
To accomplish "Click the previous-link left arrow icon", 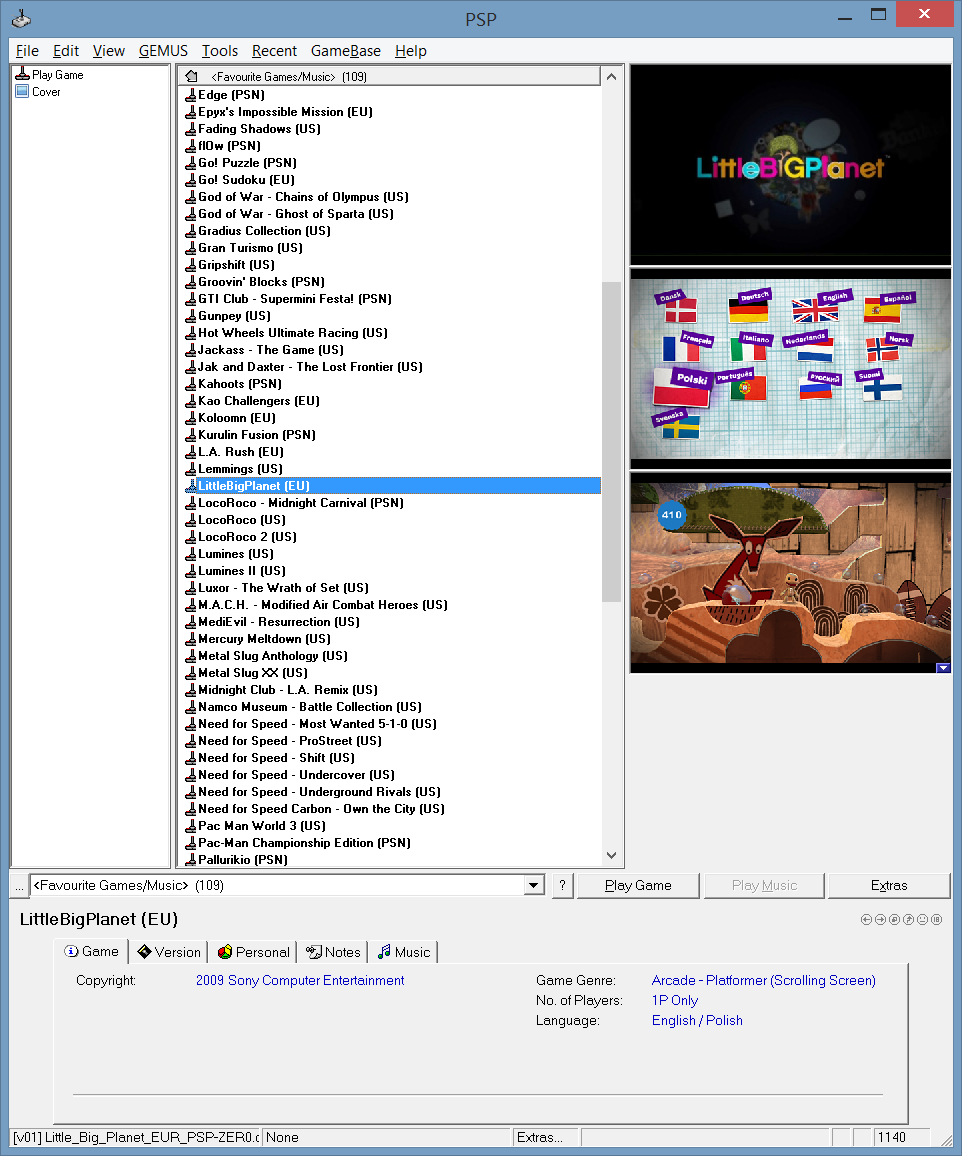I will (866, 919).
